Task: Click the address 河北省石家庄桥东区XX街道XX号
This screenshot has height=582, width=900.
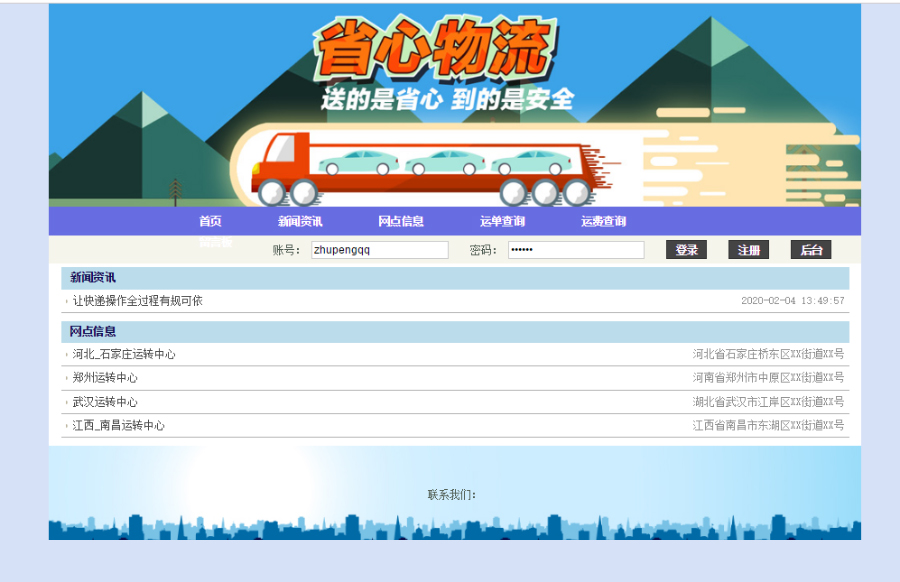Action: click(768, 354)
